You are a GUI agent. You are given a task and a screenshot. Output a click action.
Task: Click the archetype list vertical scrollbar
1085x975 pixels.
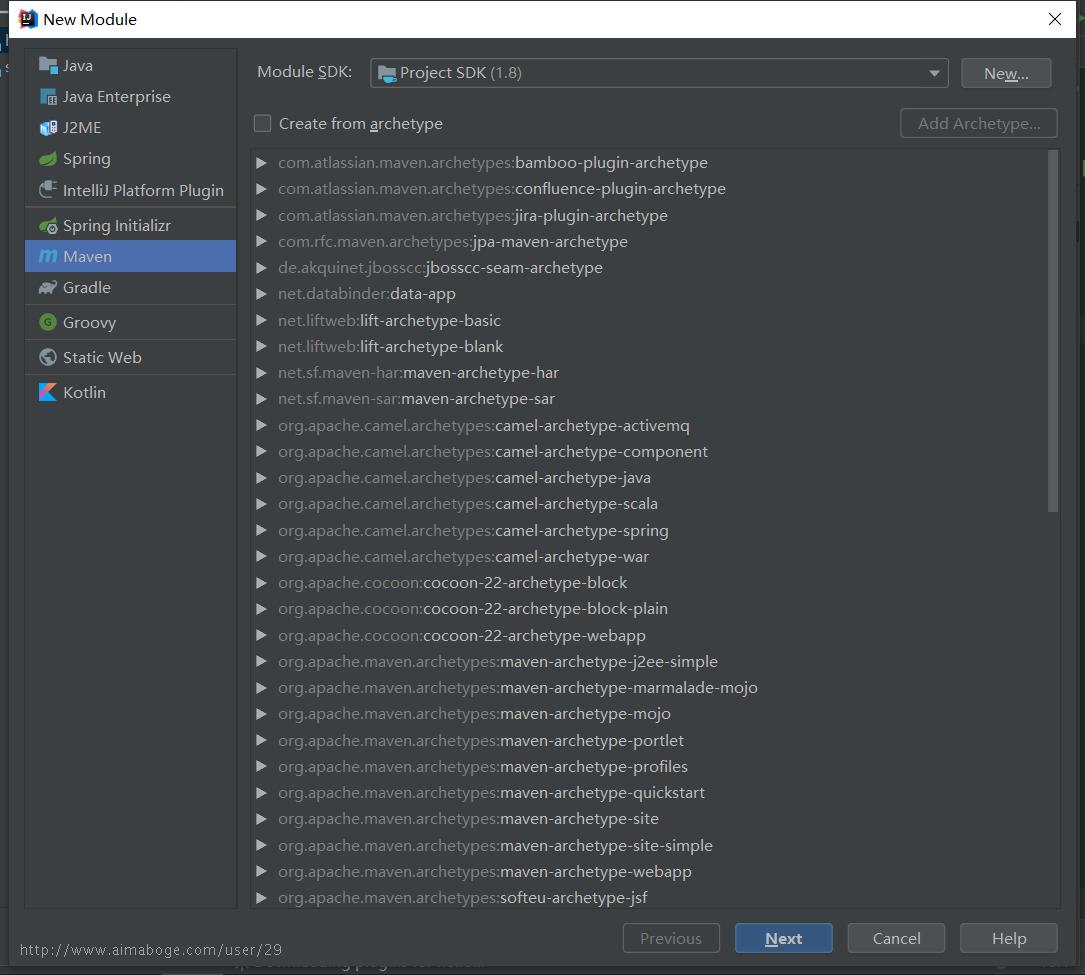1052,331
